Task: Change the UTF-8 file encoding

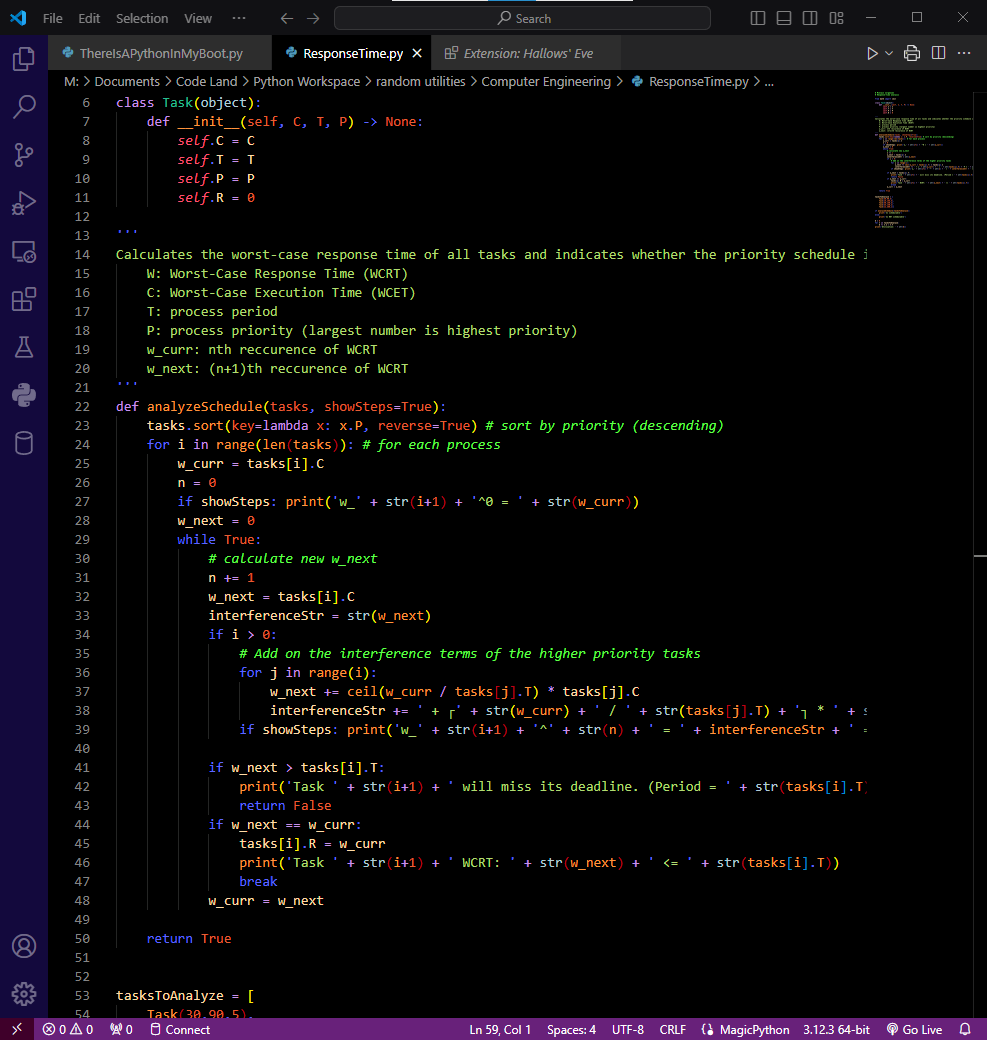Action: [627, 1029]
